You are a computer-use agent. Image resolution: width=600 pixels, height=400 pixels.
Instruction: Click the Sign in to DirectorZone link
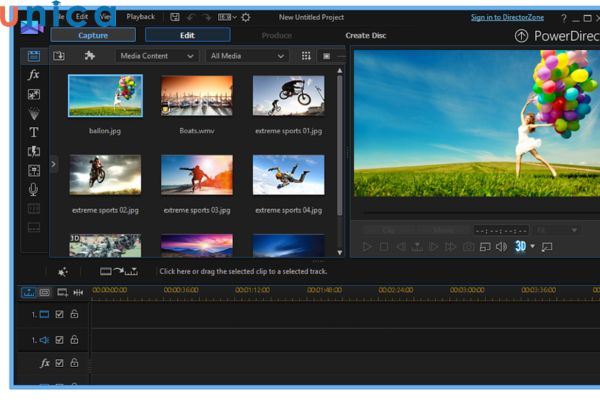(508, 17)
